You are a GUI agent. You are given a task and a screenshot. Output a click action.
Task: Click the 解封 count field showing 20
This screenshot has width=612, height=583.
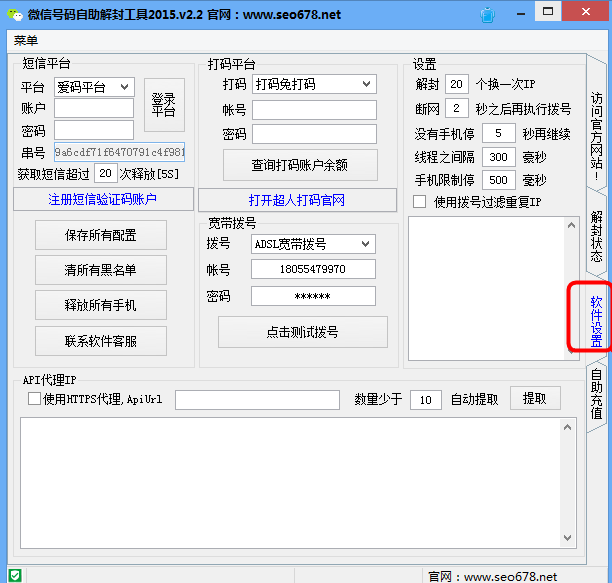457,84
